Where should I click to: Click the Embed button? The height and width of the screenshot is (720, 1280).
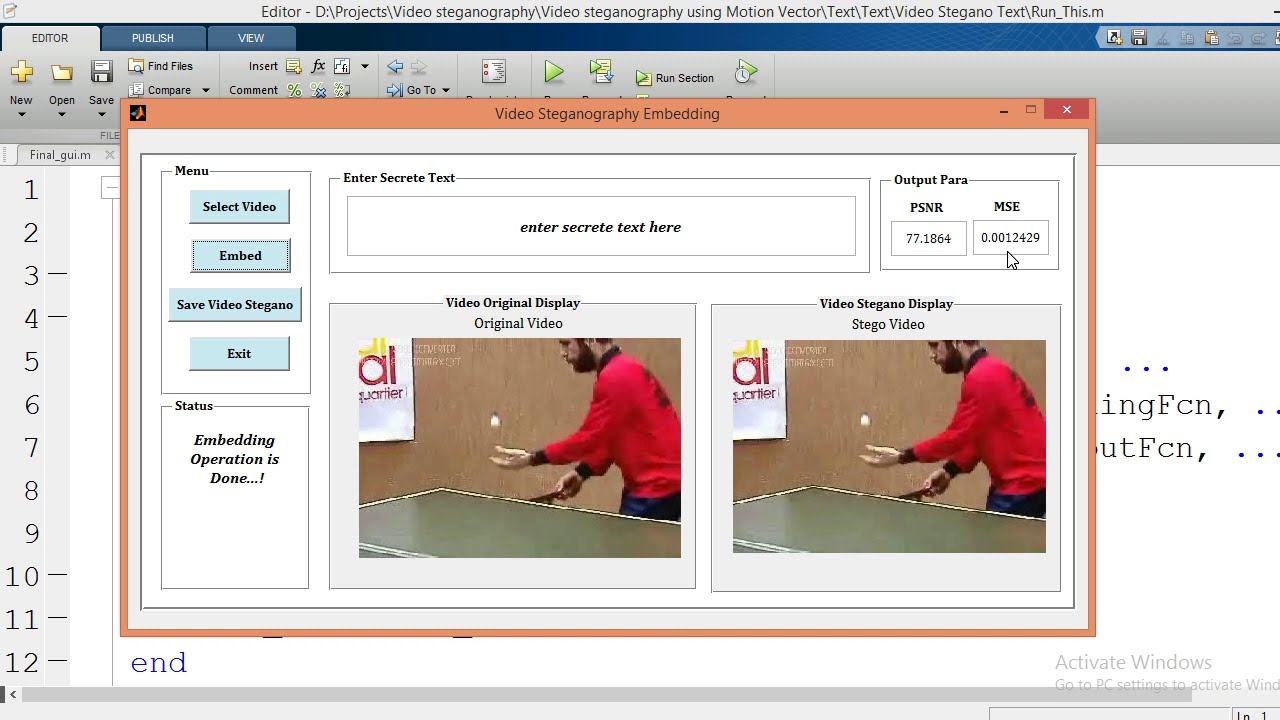pyautogui.click(x=240, y=256)
